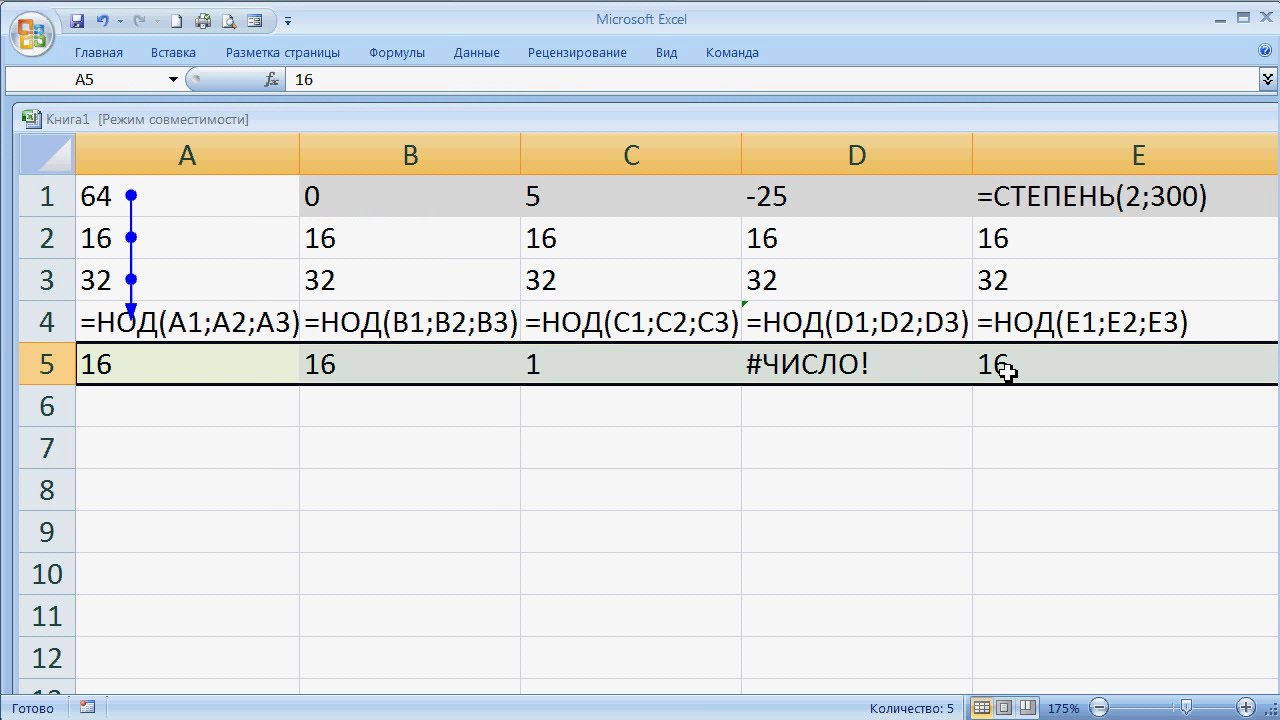Open the Данные ribbon tab
1280x720 pixels.
[476, 52]
